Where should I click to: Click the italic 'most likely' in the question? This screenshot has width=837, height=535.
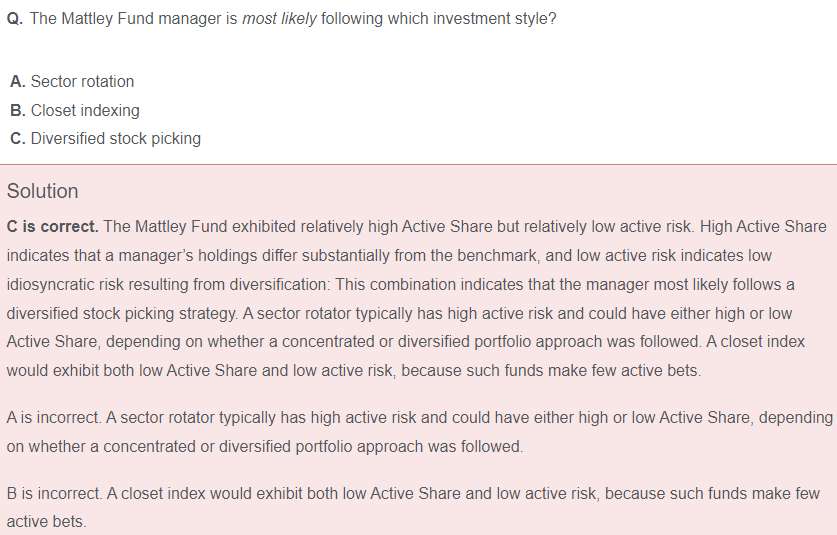pyautogui.click(x=279, y=19)
